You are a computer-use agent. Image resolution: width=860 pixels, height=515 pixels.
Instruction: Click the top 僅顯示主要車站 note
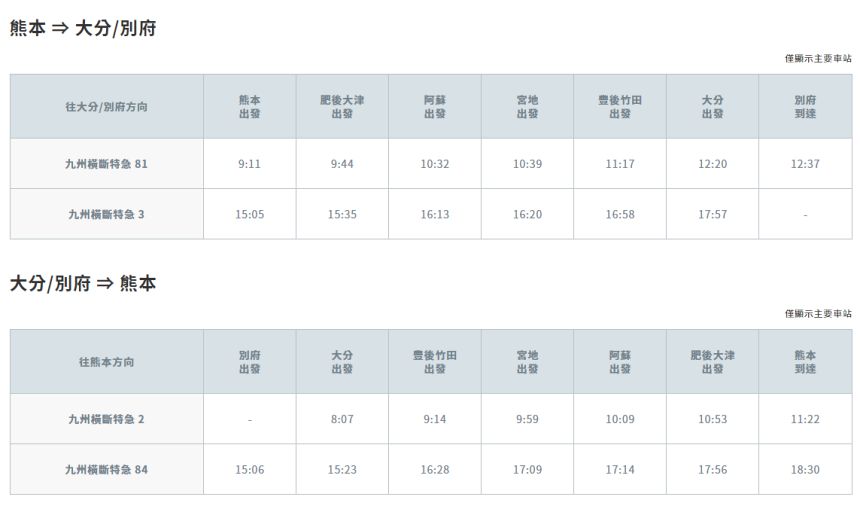point(818,58)
